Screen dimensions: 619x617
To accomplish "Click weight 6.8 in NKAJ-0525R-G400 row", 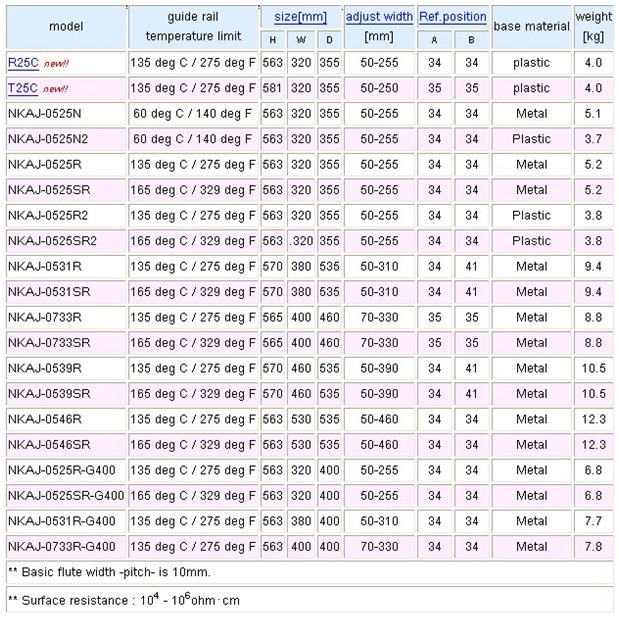I will pos(593,470).
